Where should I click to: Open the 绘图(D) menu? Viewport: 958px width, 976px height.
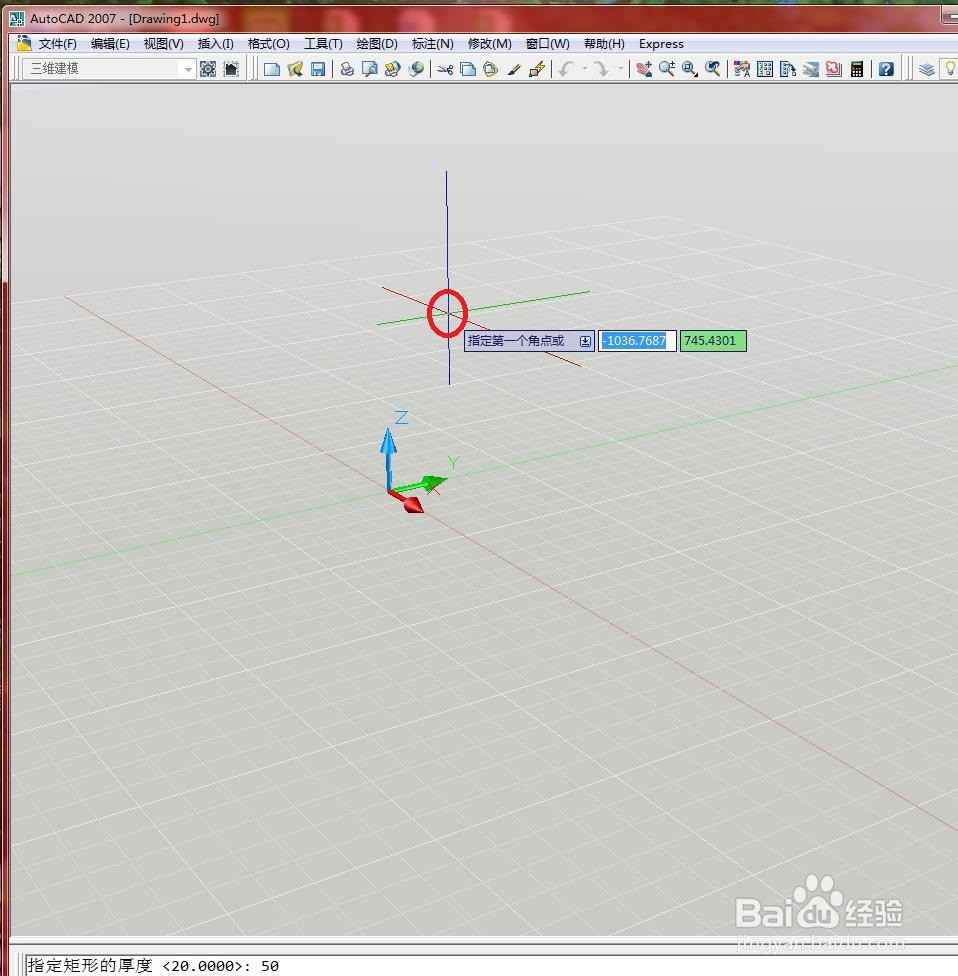point(377,44)
